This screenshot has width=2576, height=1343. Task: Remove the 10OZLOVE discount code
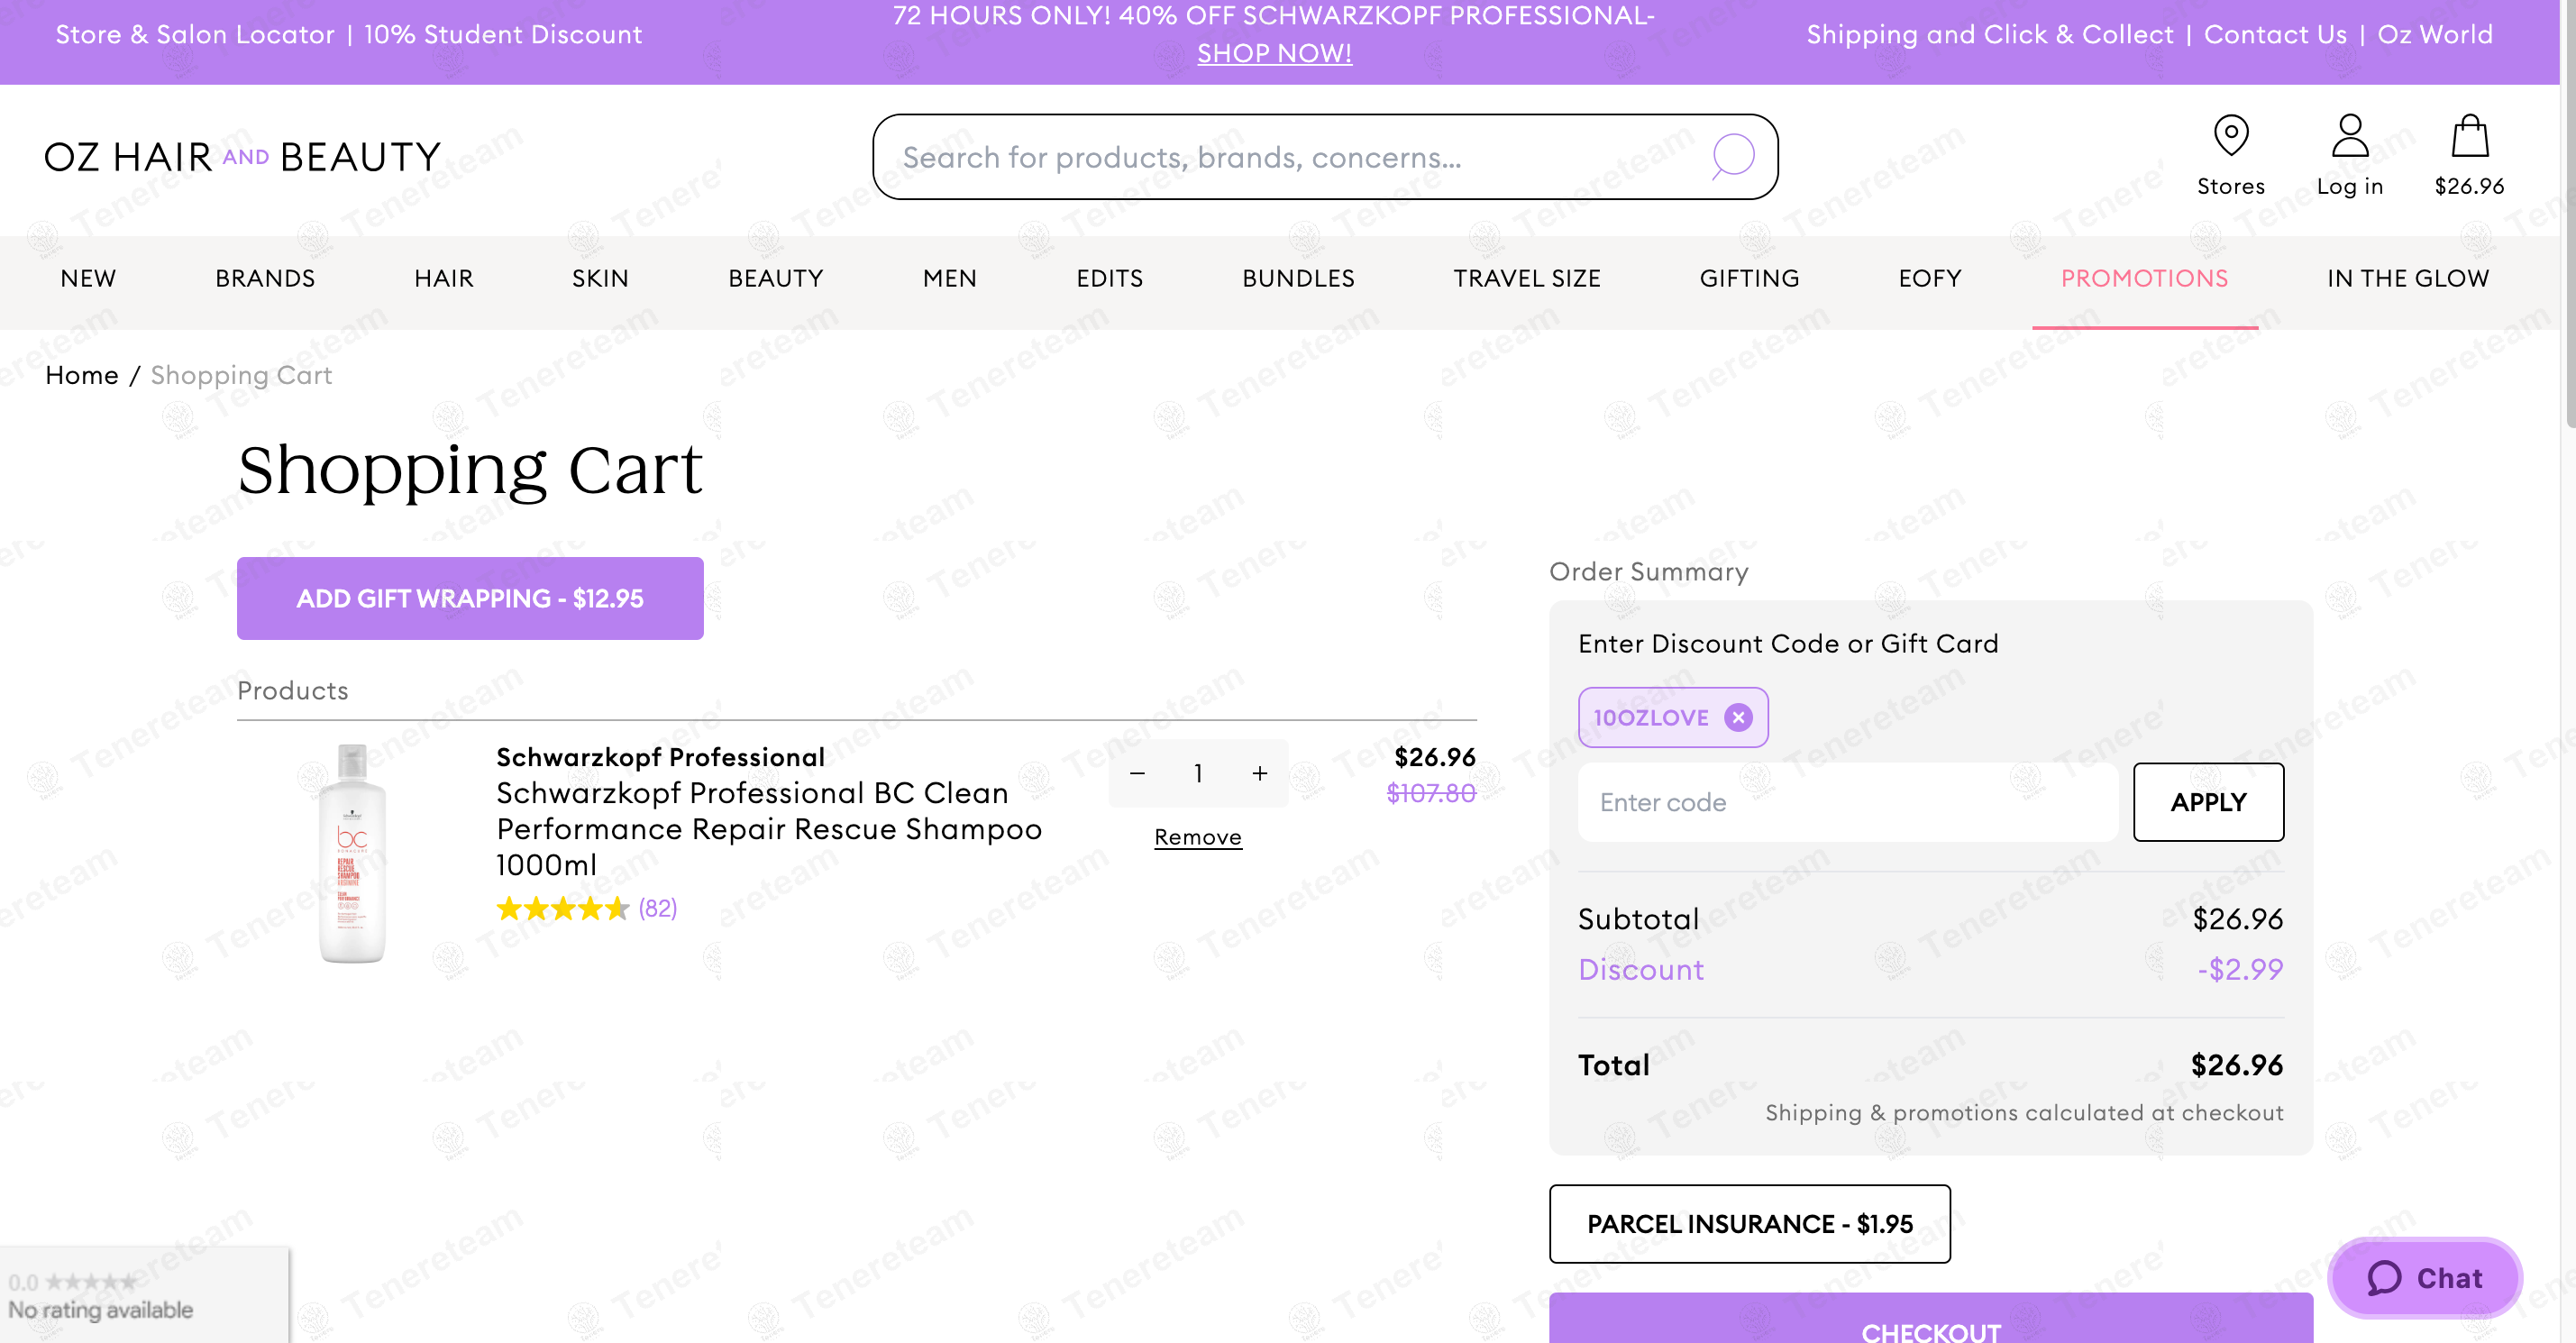click(x=1739, y=717)
